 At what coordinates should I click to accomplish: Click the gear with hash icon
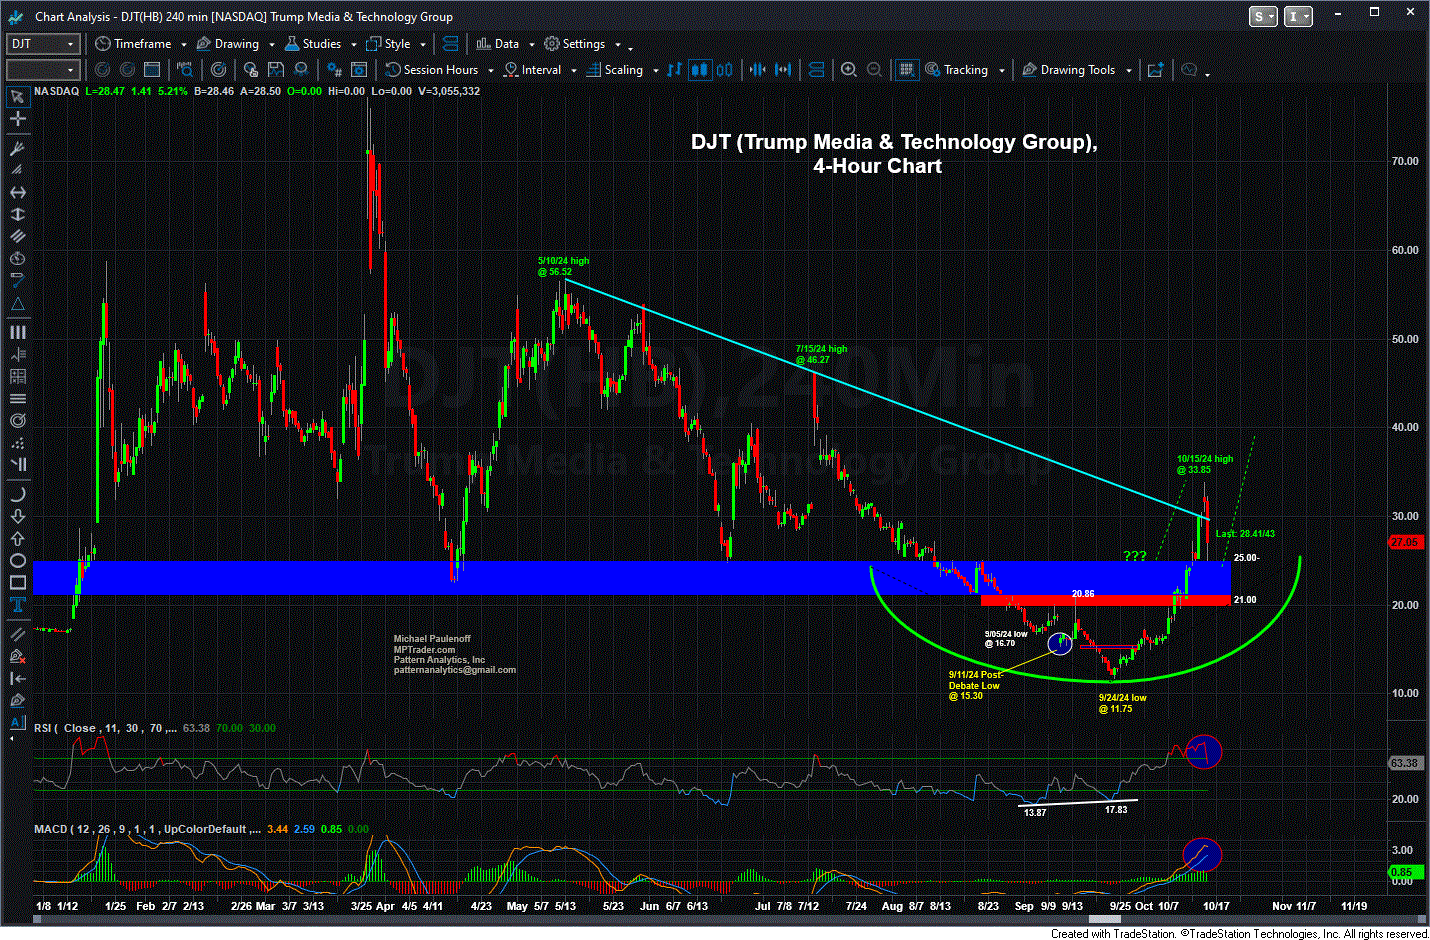tap(334, 70)
